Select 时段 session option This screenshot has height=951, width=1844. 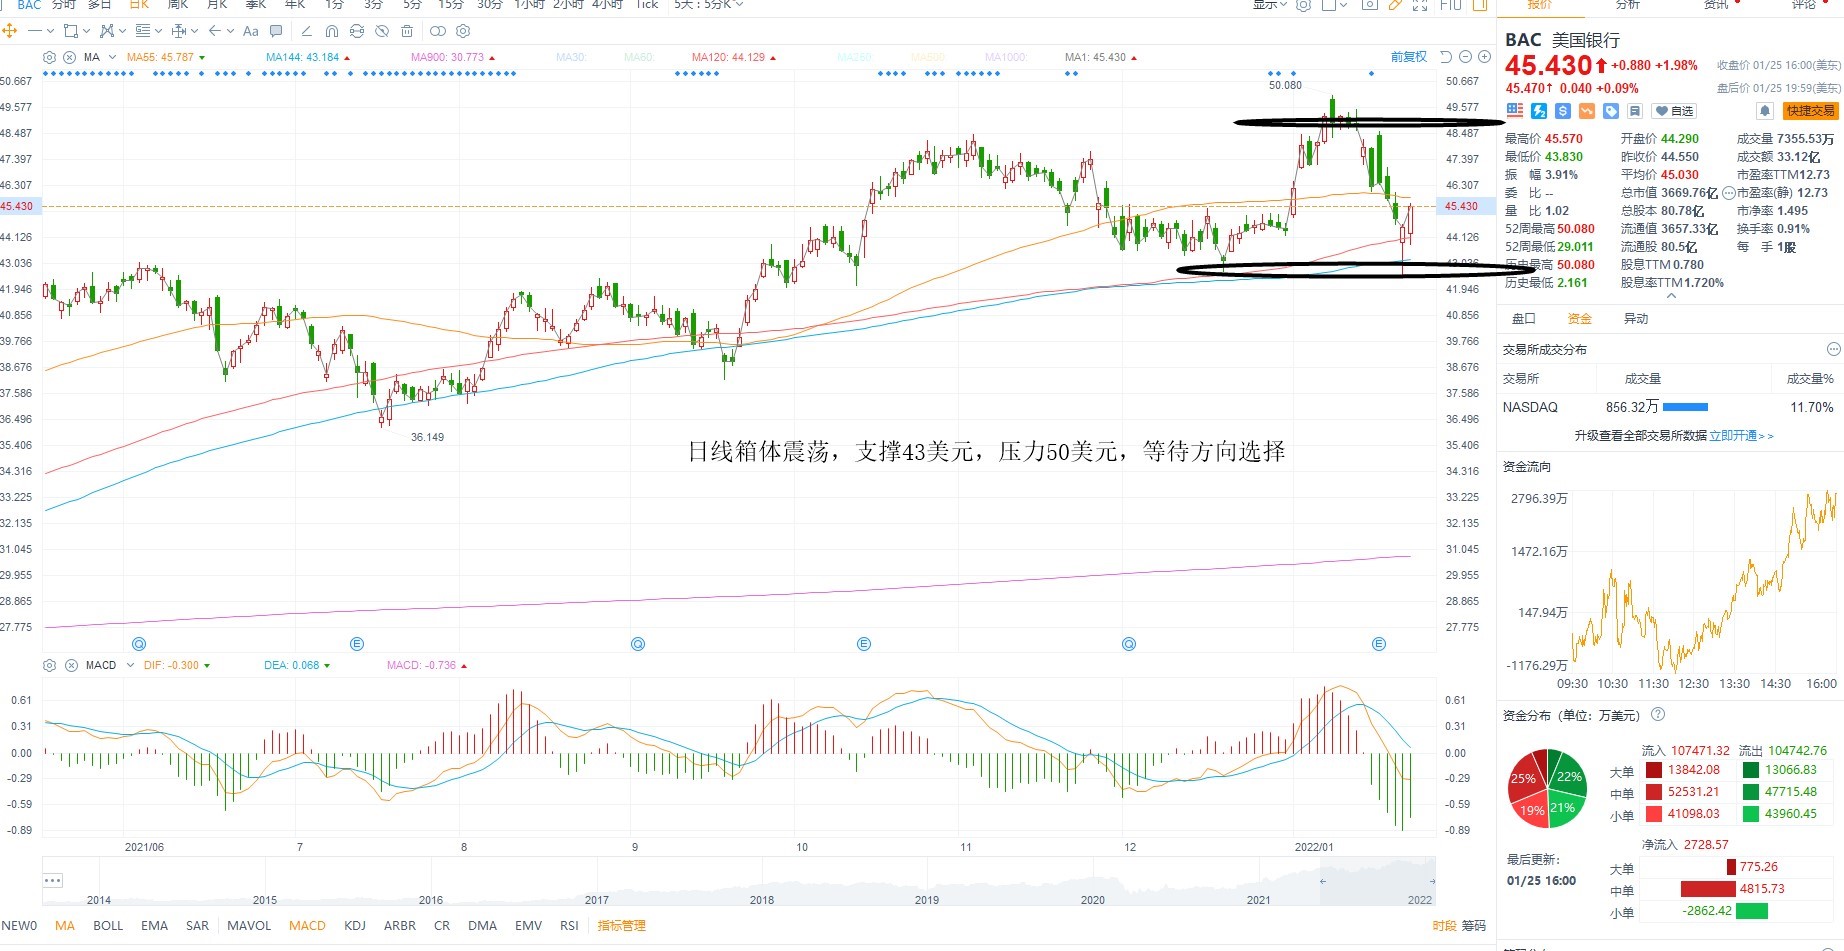click(x=1444, y=926)
